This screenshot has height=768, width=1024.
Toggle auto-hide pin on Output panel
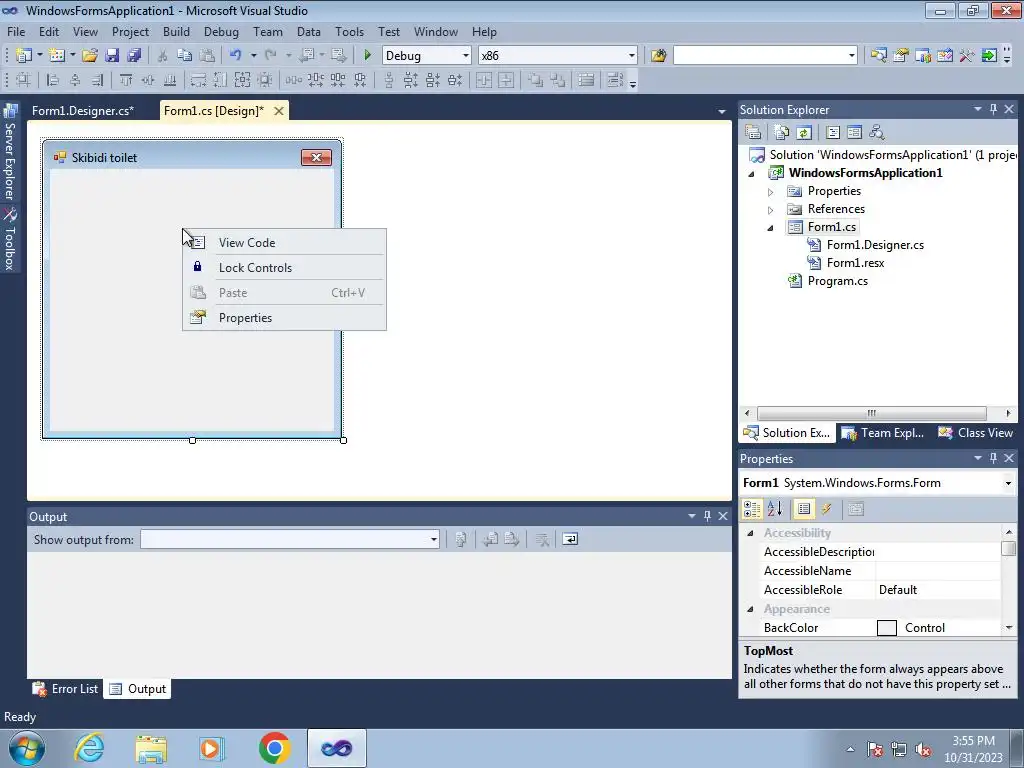(x=707, y=516)
